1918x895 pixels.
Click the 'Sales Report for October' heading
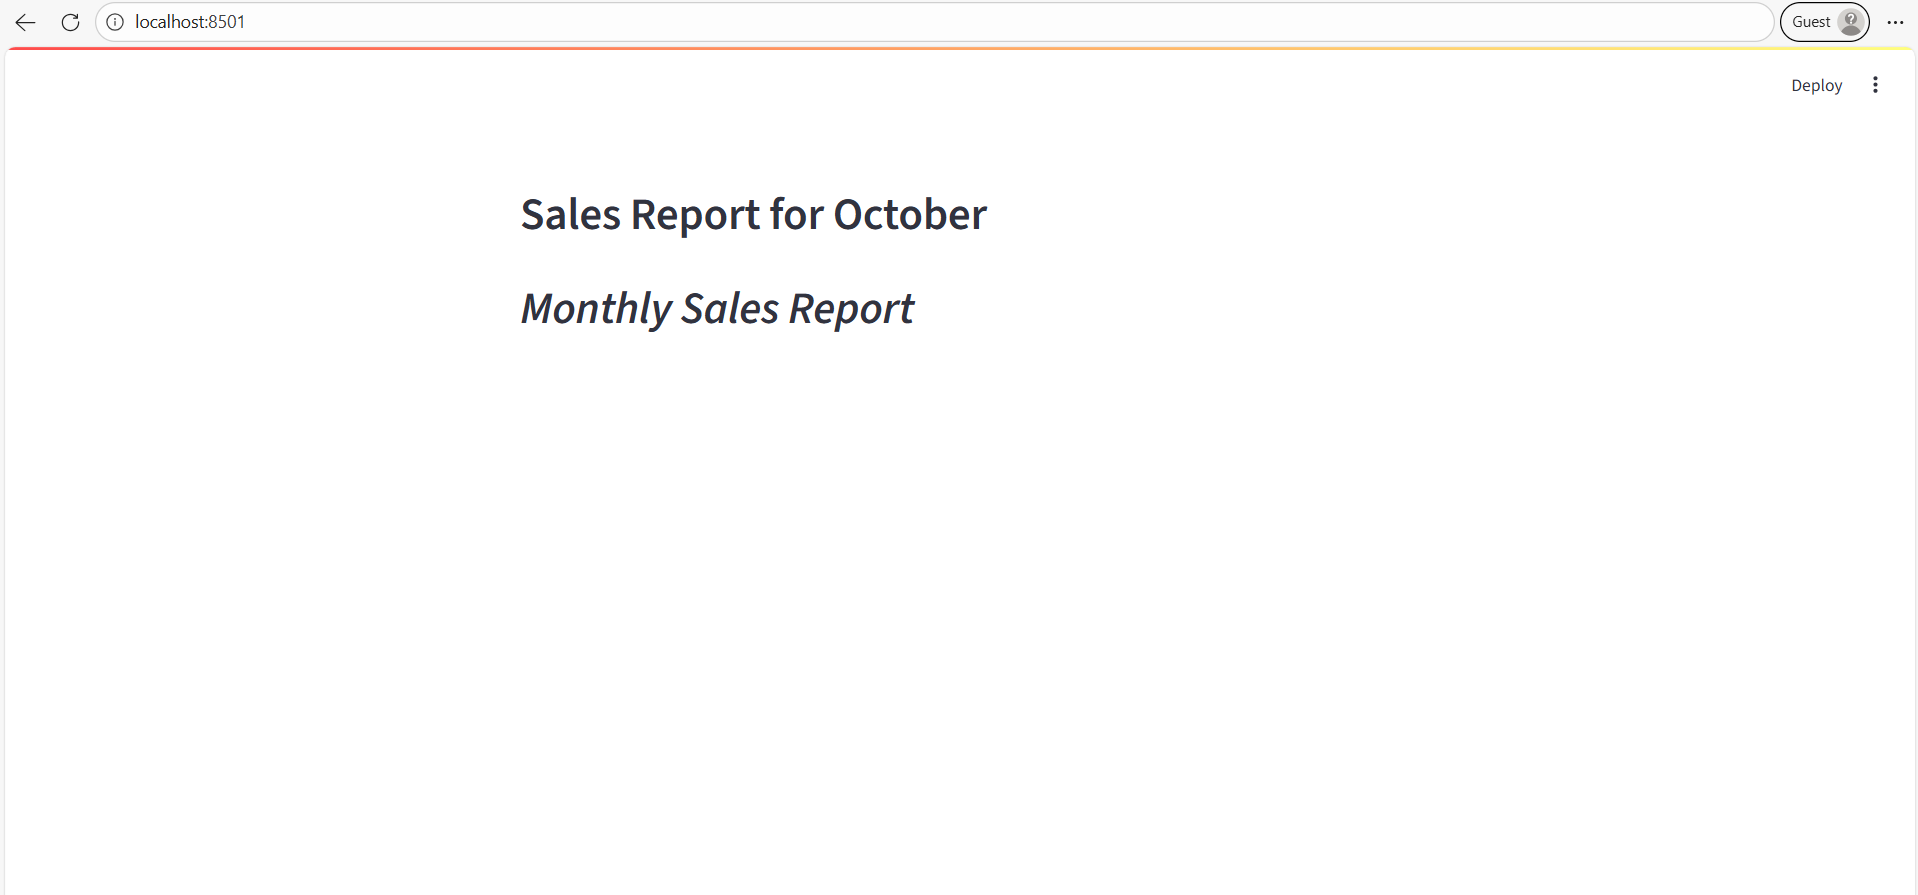(753, 215)
